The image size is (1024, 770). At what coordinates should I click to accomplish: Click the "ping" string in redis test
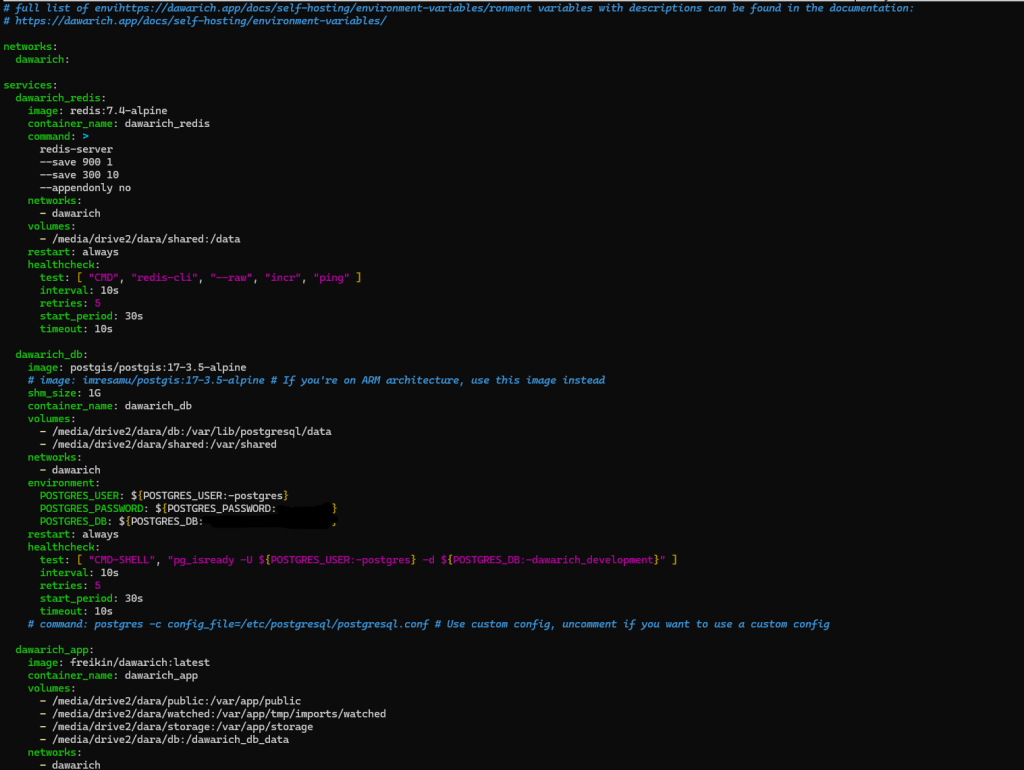click(331, 278)
